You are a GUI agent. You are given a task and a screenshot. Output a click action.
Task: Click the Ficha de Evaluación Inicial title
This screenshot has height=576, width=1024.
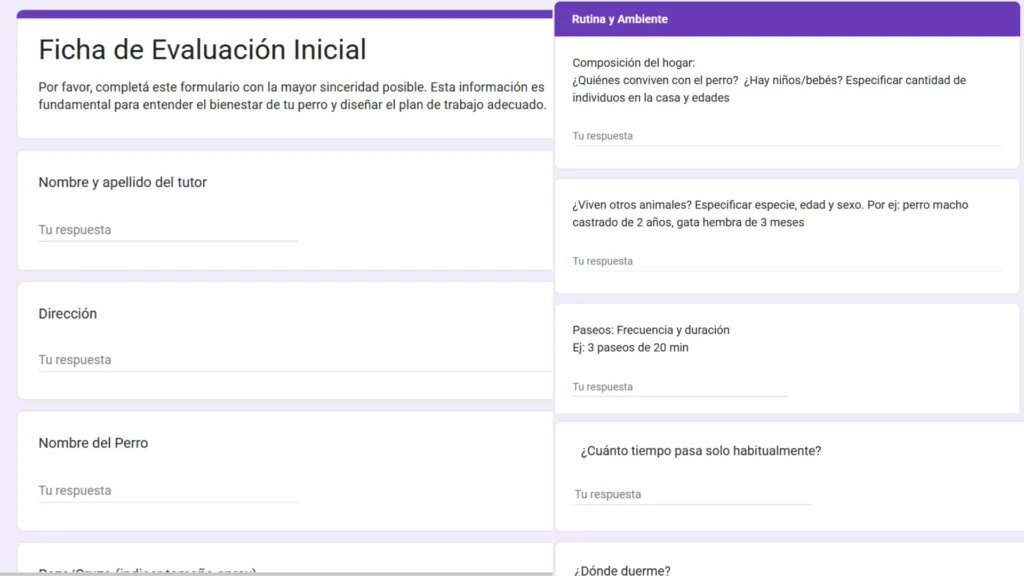202,49
